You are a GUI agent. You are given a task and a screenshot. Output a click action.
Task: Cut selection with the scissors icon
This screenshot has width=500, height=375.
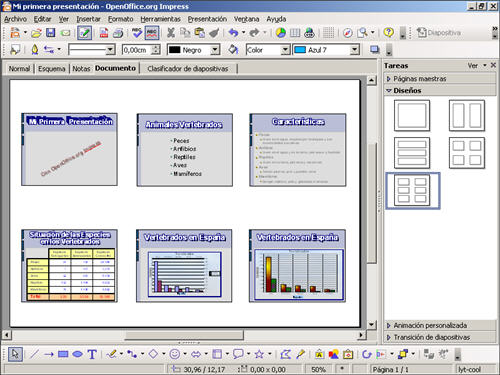[171, 33]
